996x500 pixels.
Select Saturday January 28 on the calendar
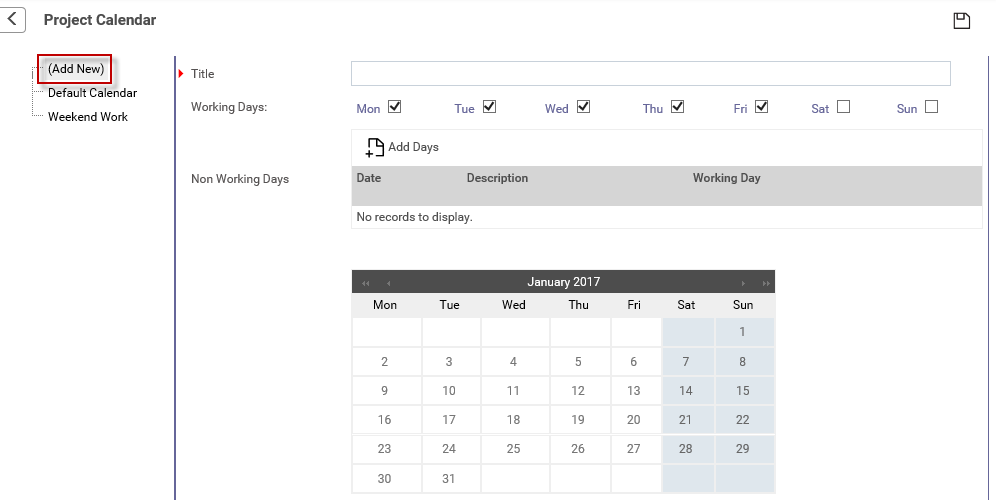point(685,449)
